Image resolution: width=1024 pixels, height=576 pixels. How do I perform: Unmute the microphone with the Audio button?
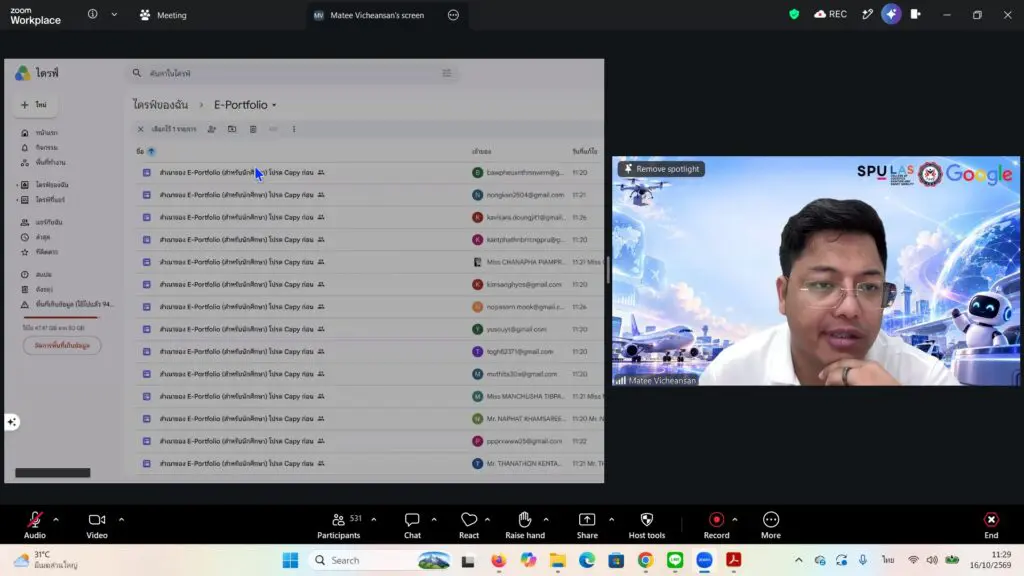click(x=35, y=525)
